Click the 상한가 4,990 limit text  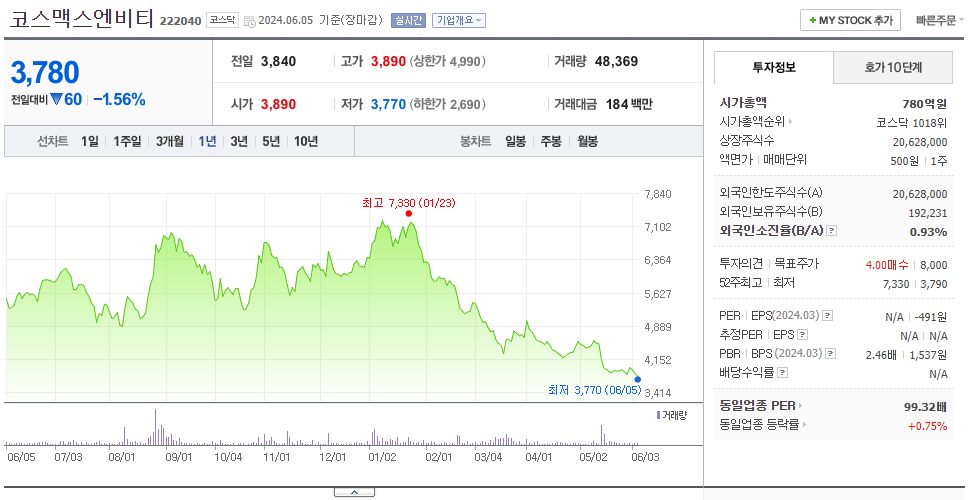[x=448, y=62]
